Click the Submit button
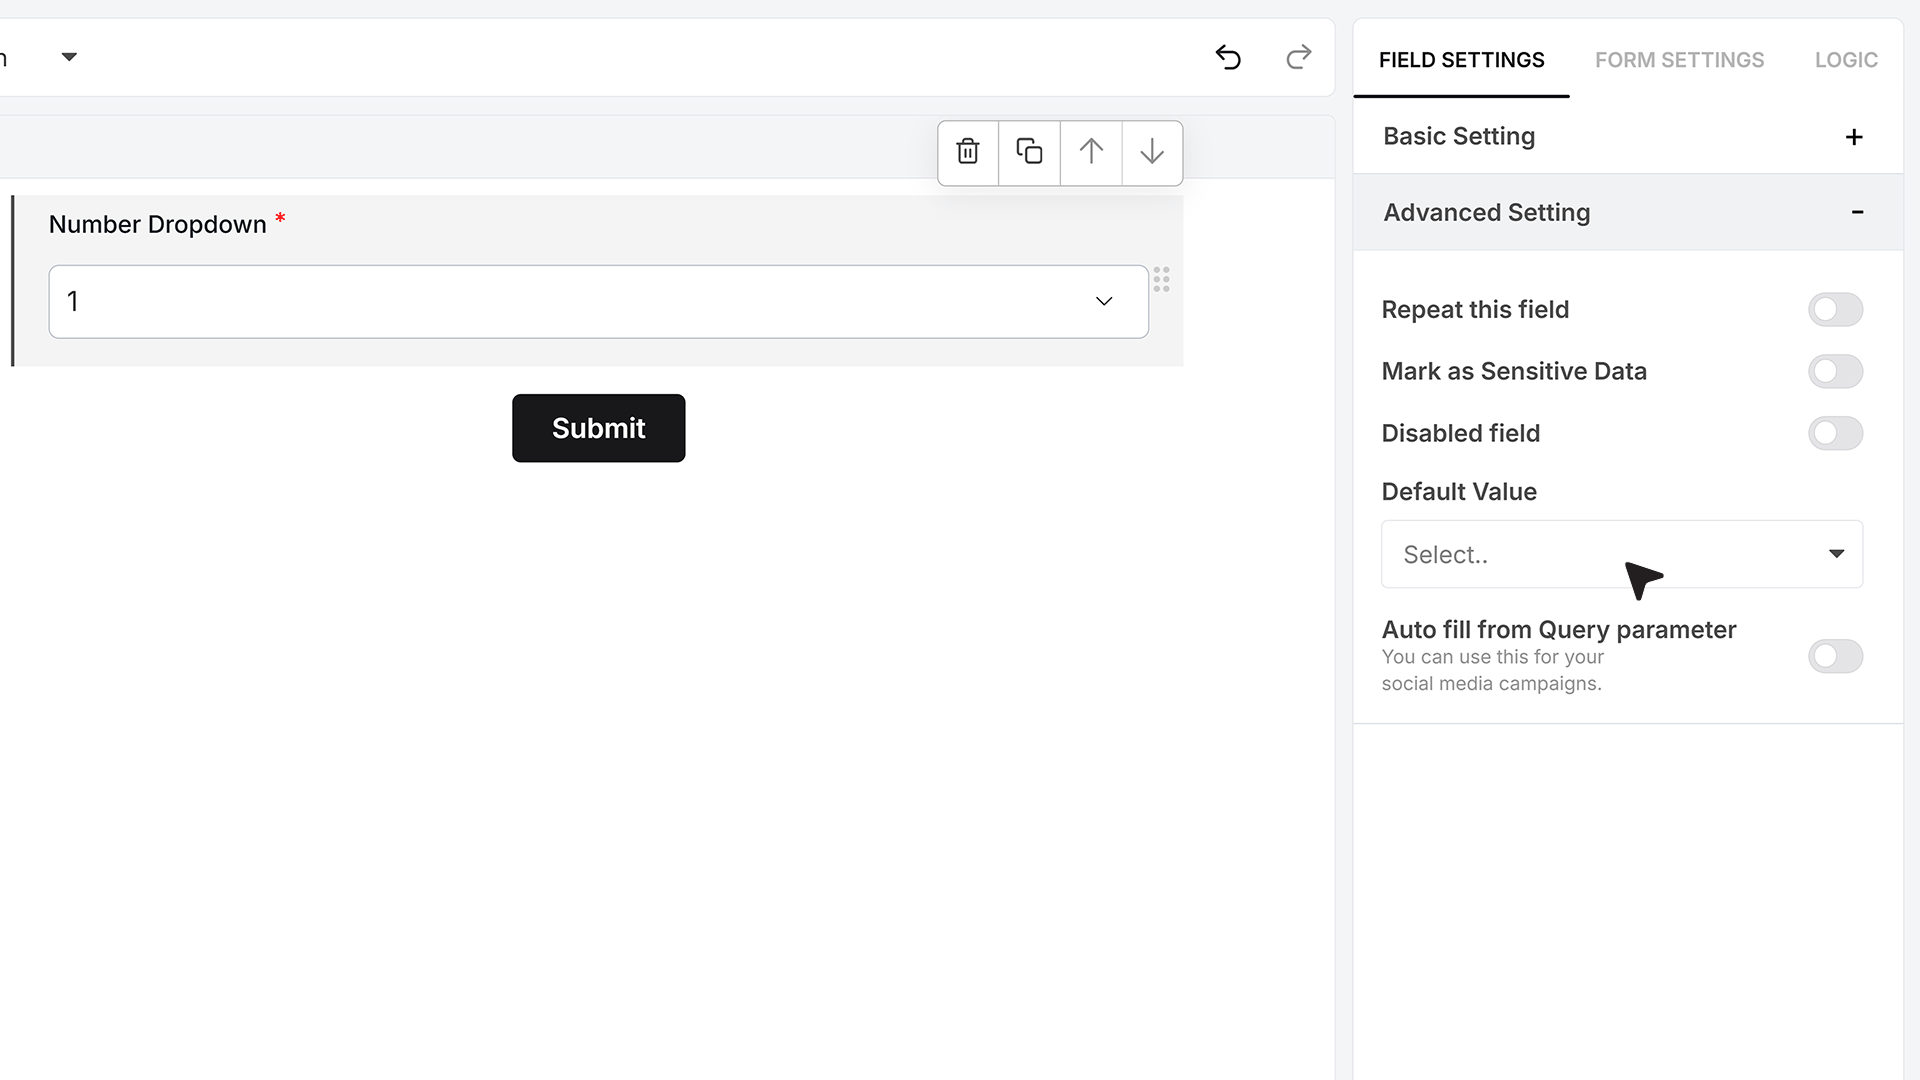The width and height of the screenshot is (1920, 1080). point(598,428)
